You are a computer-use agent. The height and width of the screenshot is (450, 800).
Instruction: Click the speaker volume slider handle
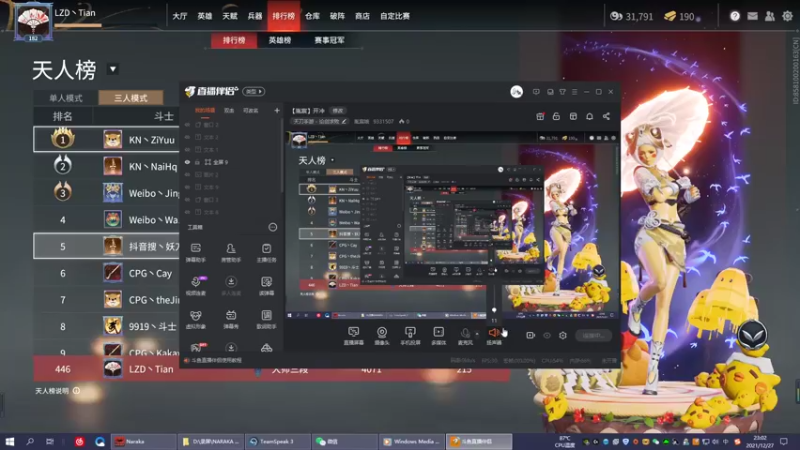tap(494, 310)
